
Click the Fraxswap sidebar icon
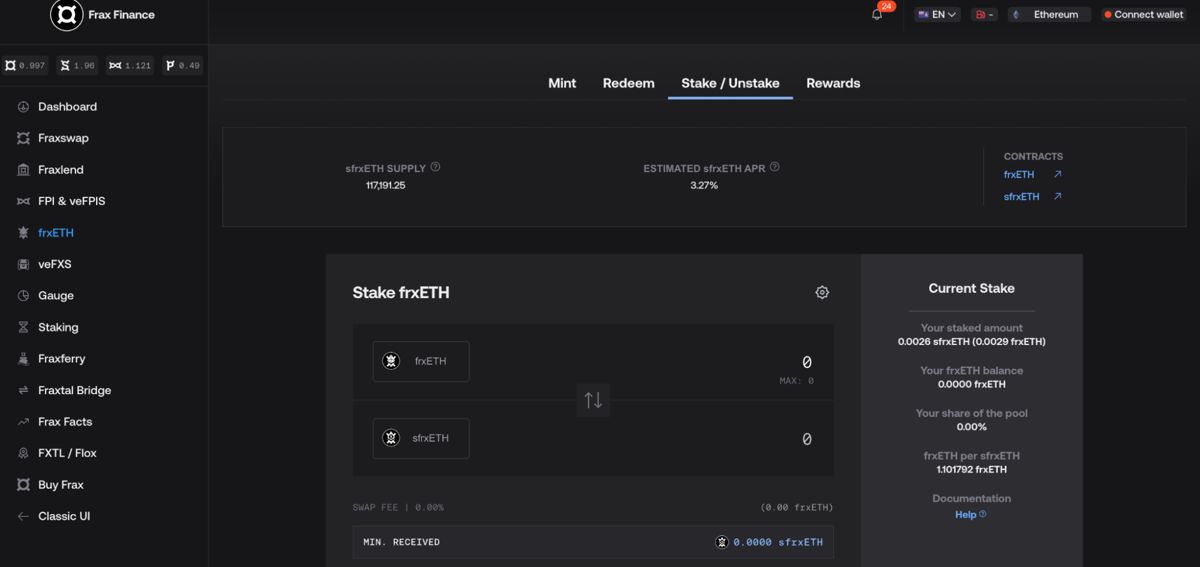pyautogui.click(x=23, y=138)
